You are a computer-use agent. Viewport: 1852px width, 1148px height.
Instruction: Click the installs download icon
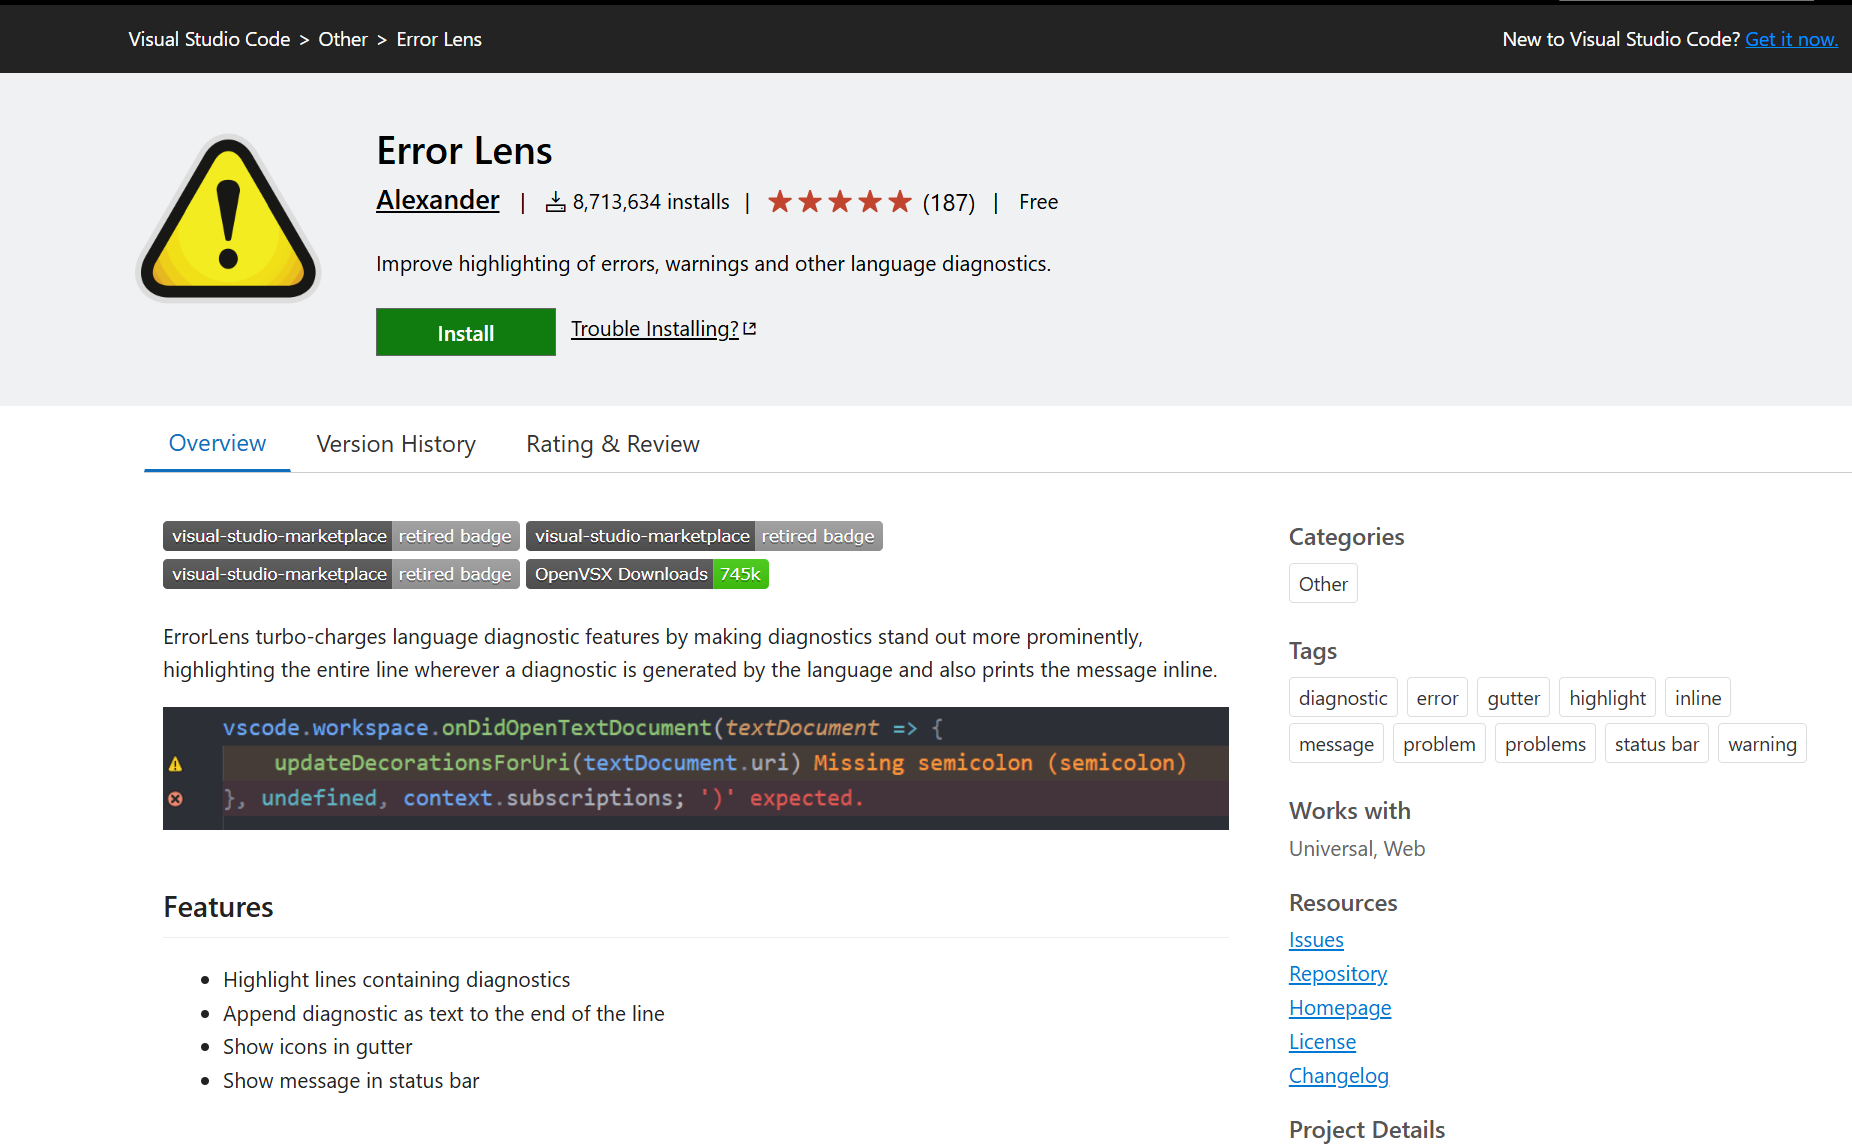click(555, 202)
